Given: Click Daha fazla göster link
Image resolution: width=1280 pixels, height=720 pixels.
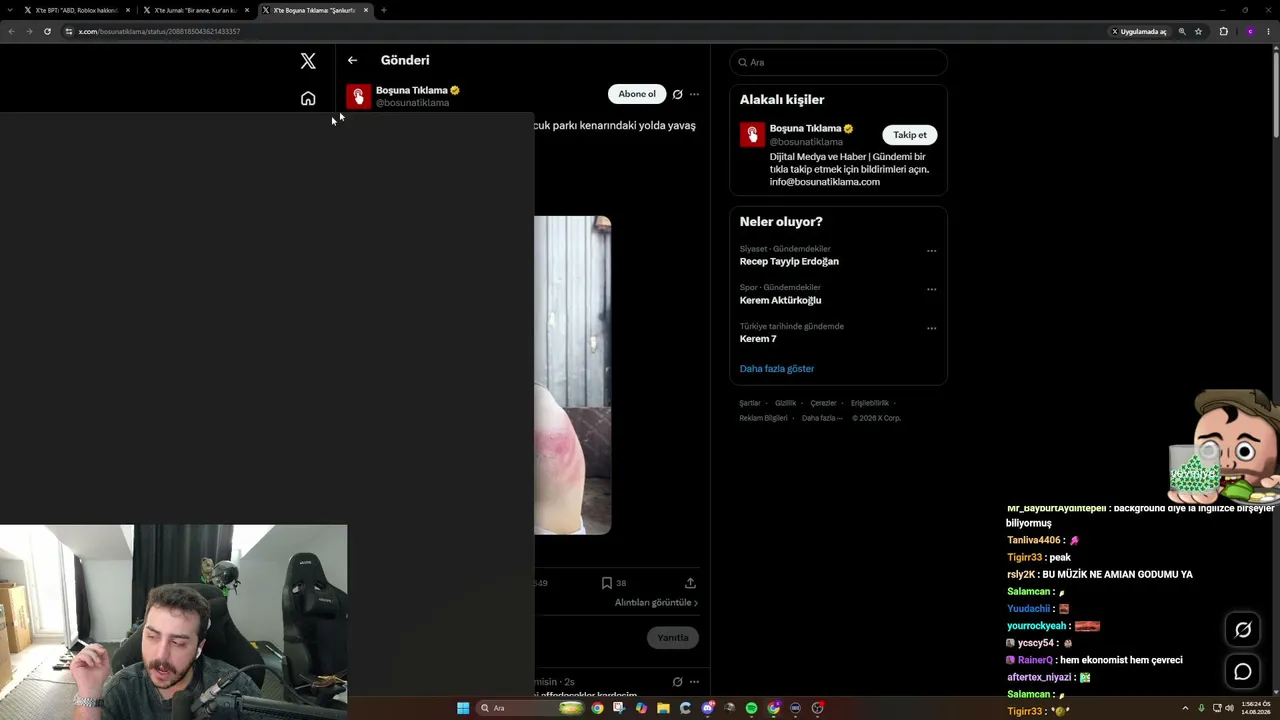Looking at the screenshot, I should (x=777, y=369).
